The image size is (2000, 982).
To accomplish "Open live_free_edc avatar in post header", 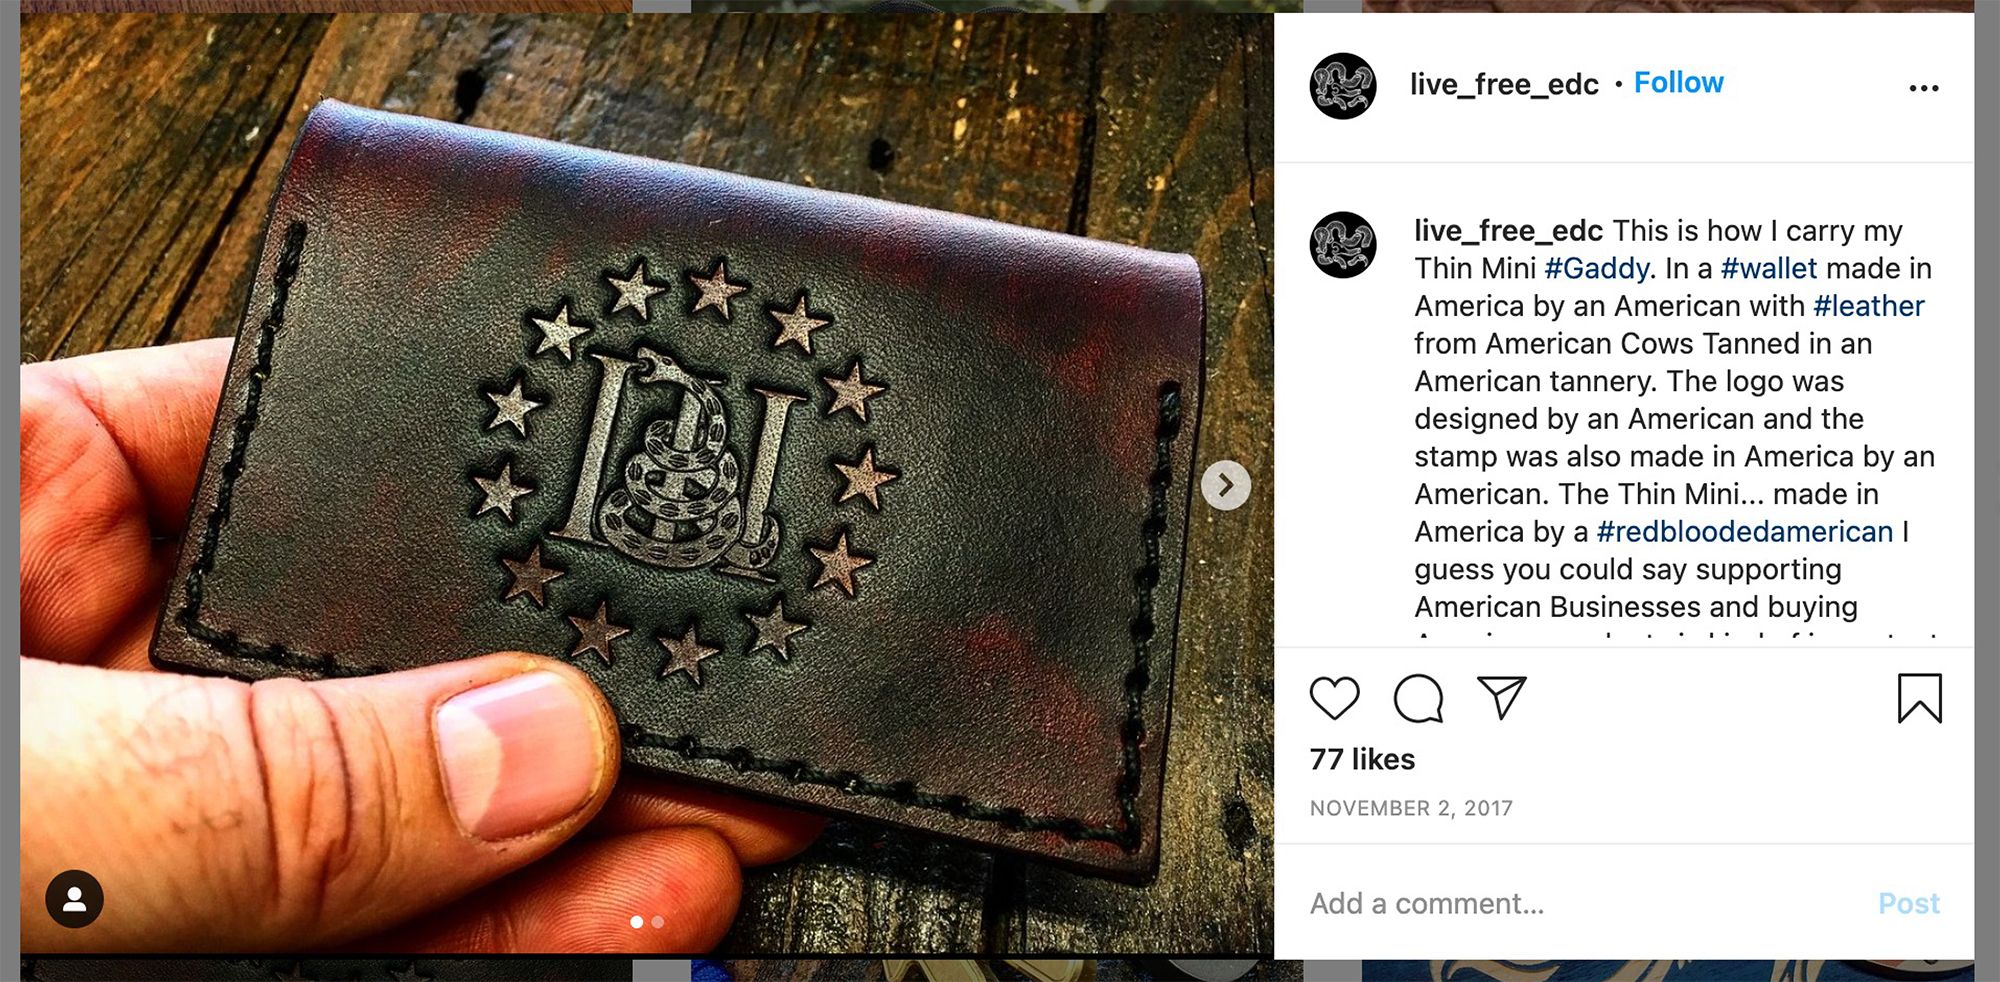I will click(1343, 86).
